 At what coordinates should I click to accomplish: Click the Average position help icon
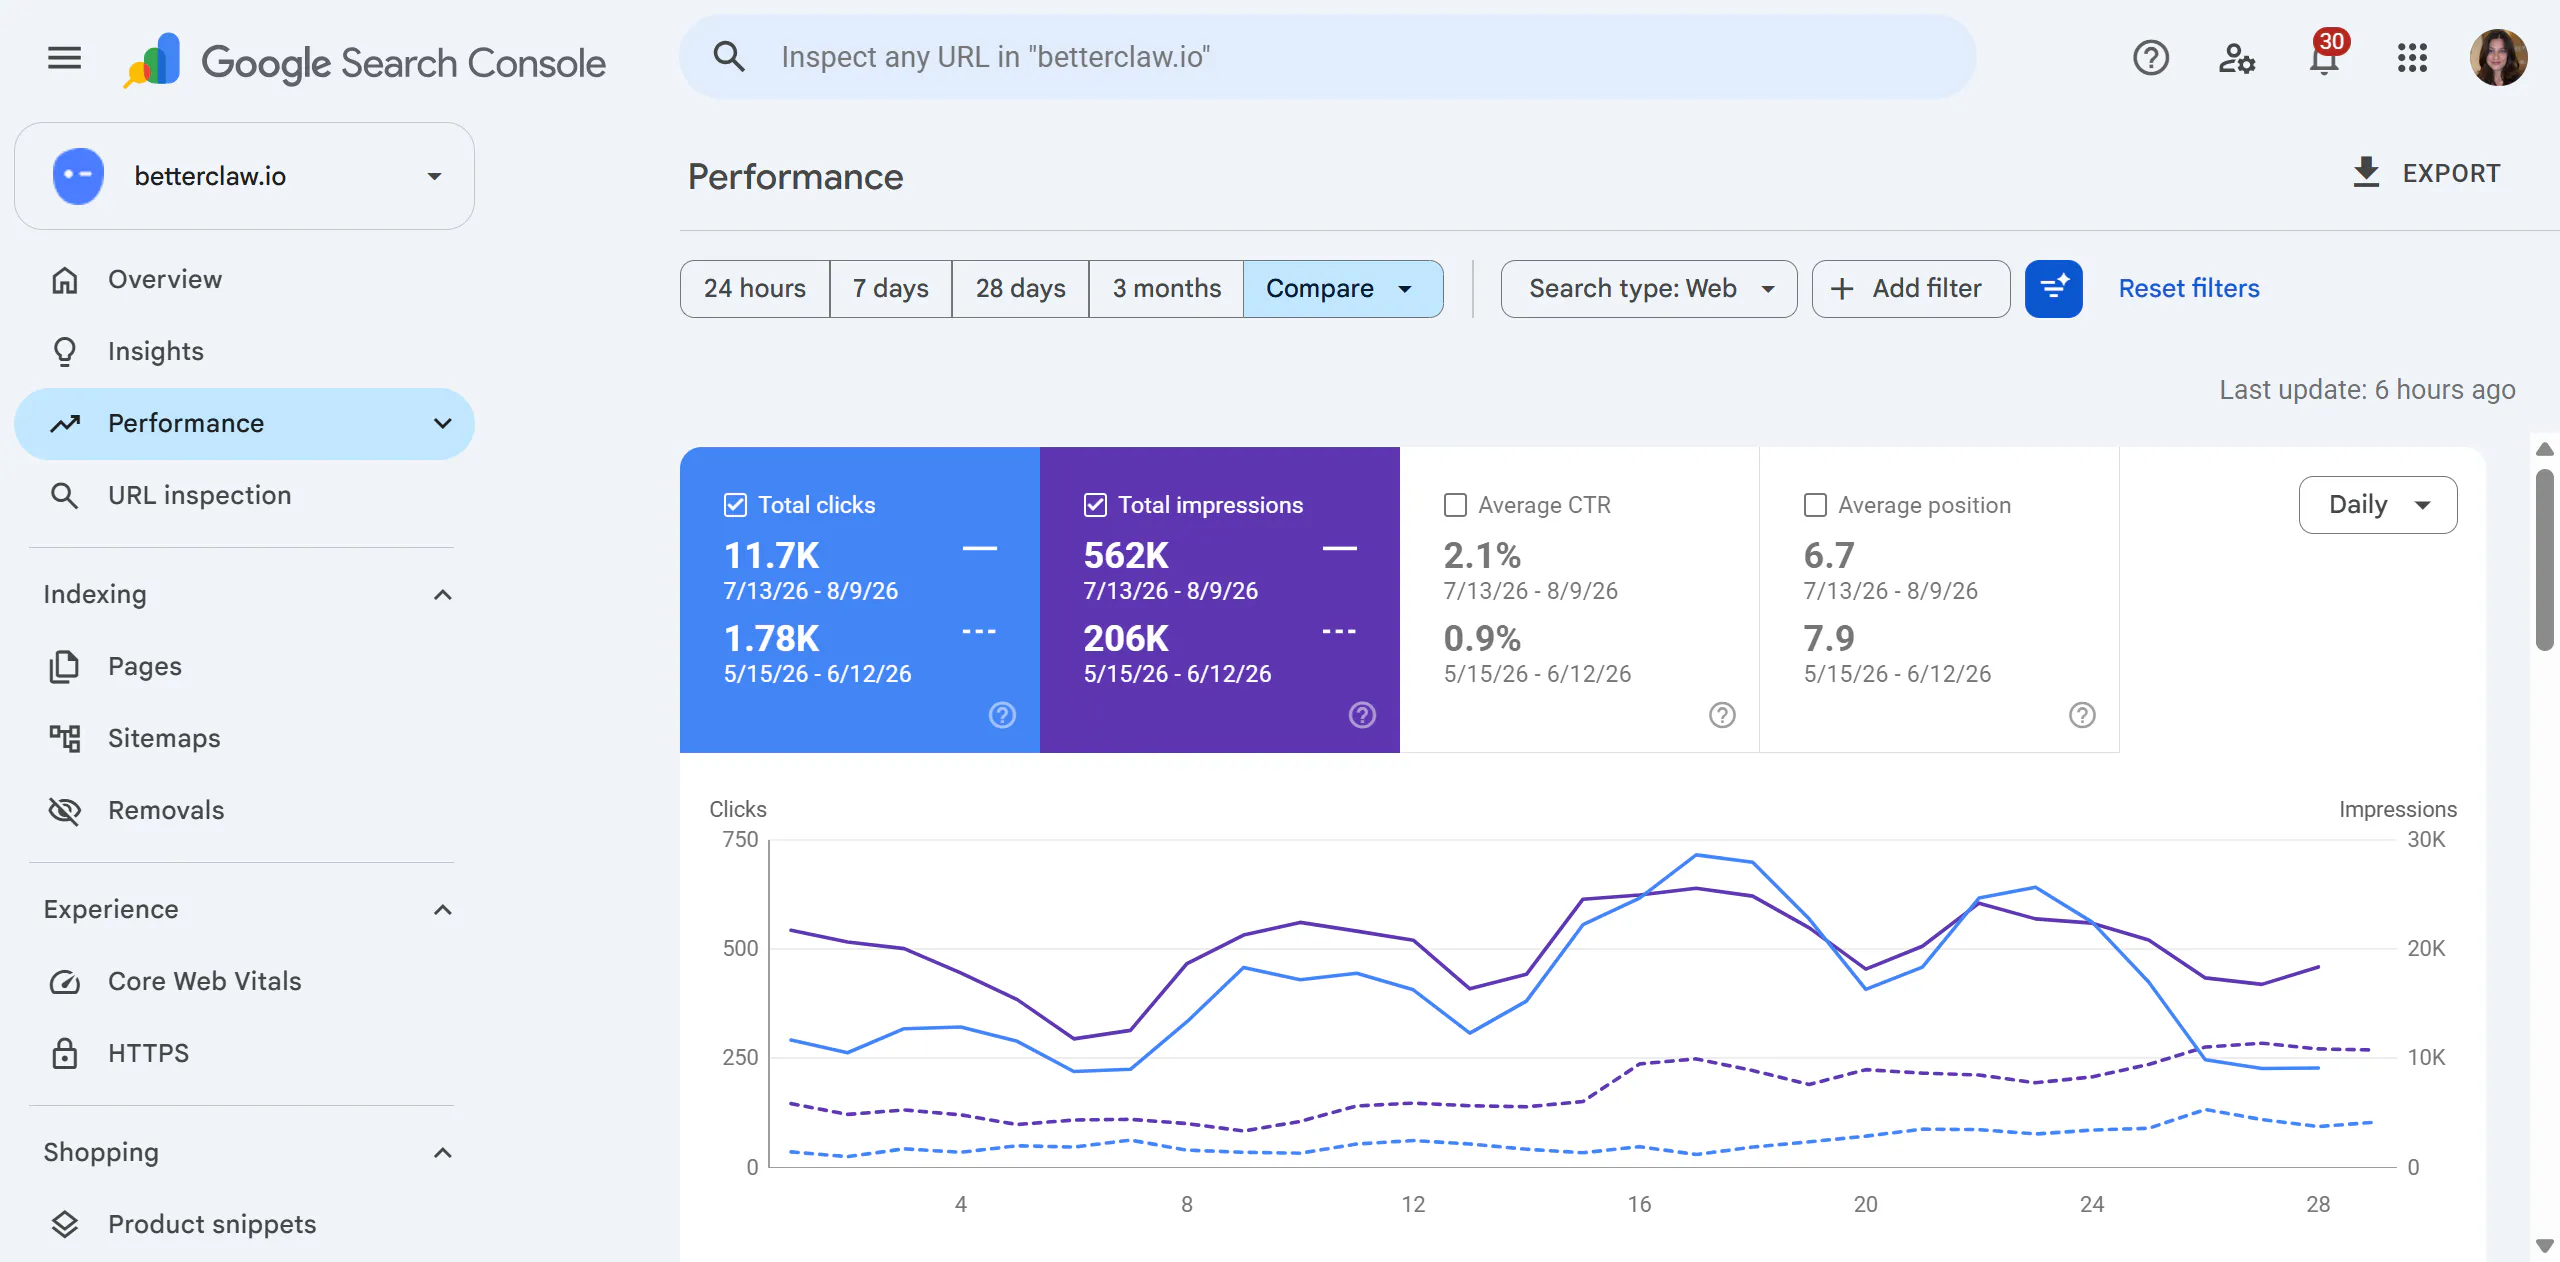[x=2082, y=715]
